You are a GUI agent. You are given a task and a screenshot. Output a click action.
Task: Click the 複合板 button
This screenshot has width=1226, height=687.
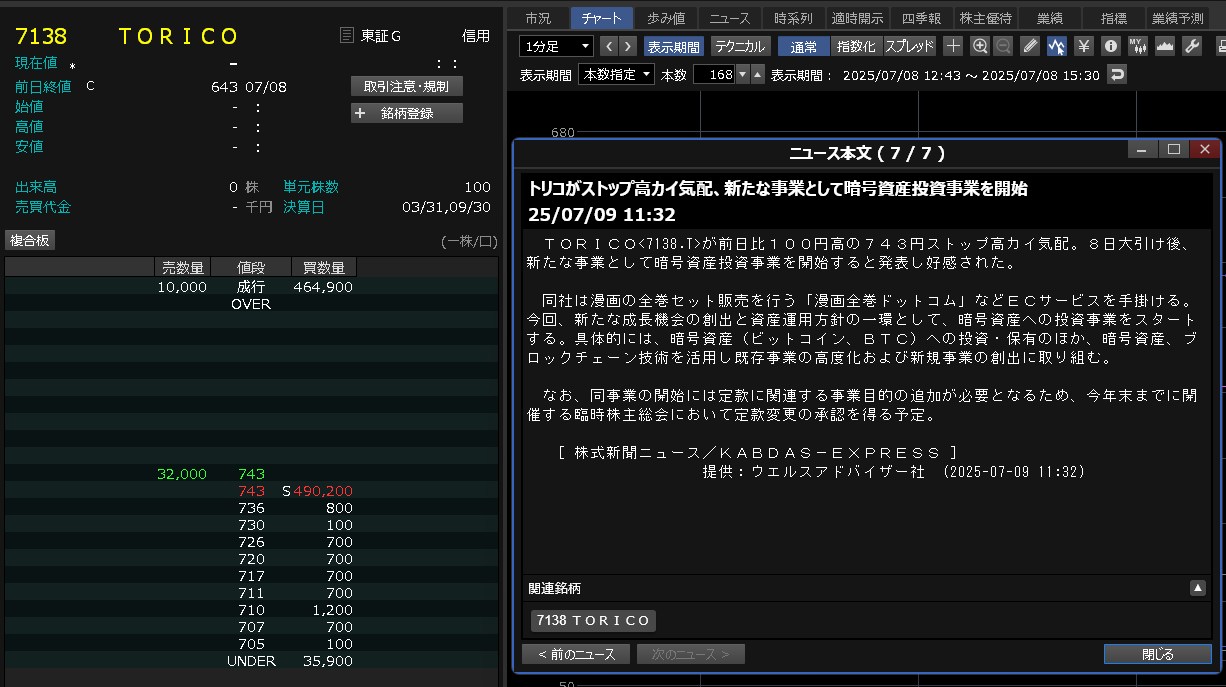(x=31, y=240)
